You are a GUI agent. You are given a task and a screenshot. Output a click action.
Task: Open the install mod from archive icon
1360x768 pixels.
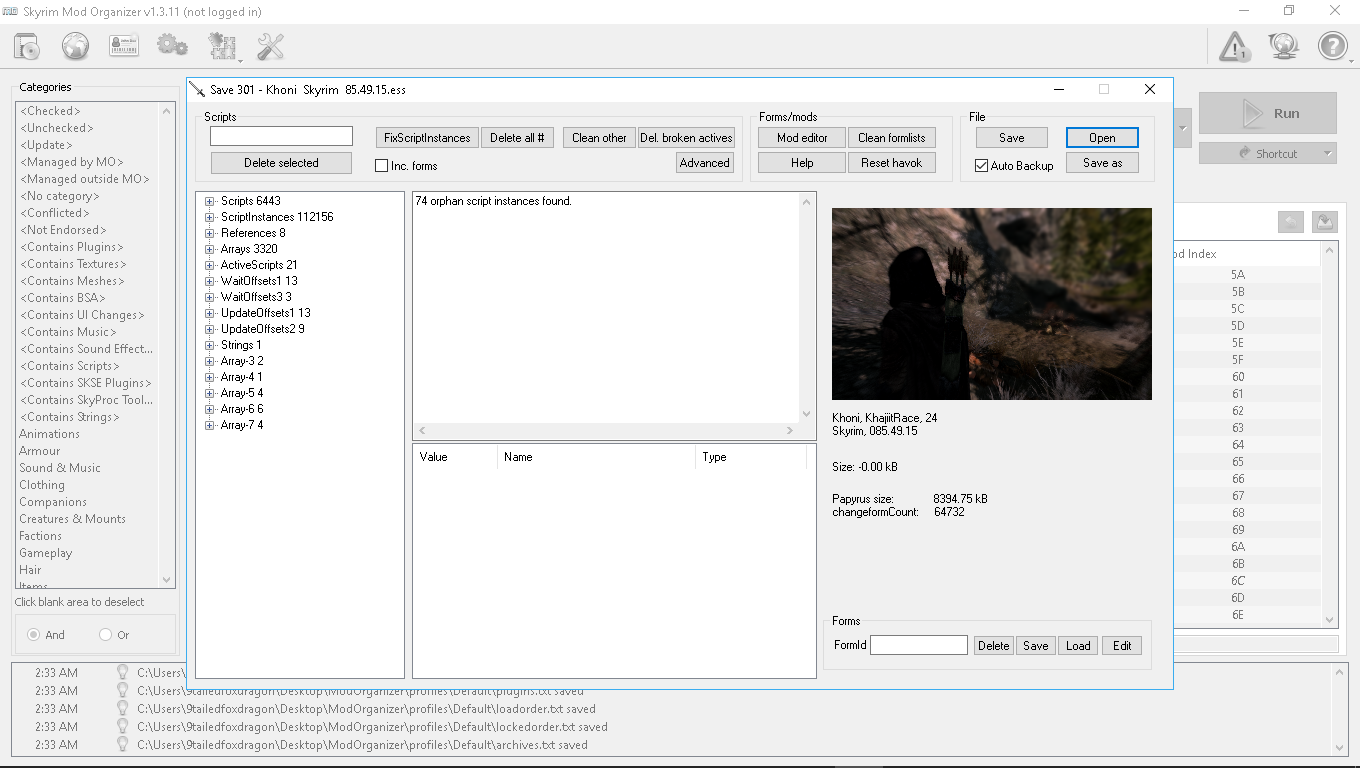[25, 45]
